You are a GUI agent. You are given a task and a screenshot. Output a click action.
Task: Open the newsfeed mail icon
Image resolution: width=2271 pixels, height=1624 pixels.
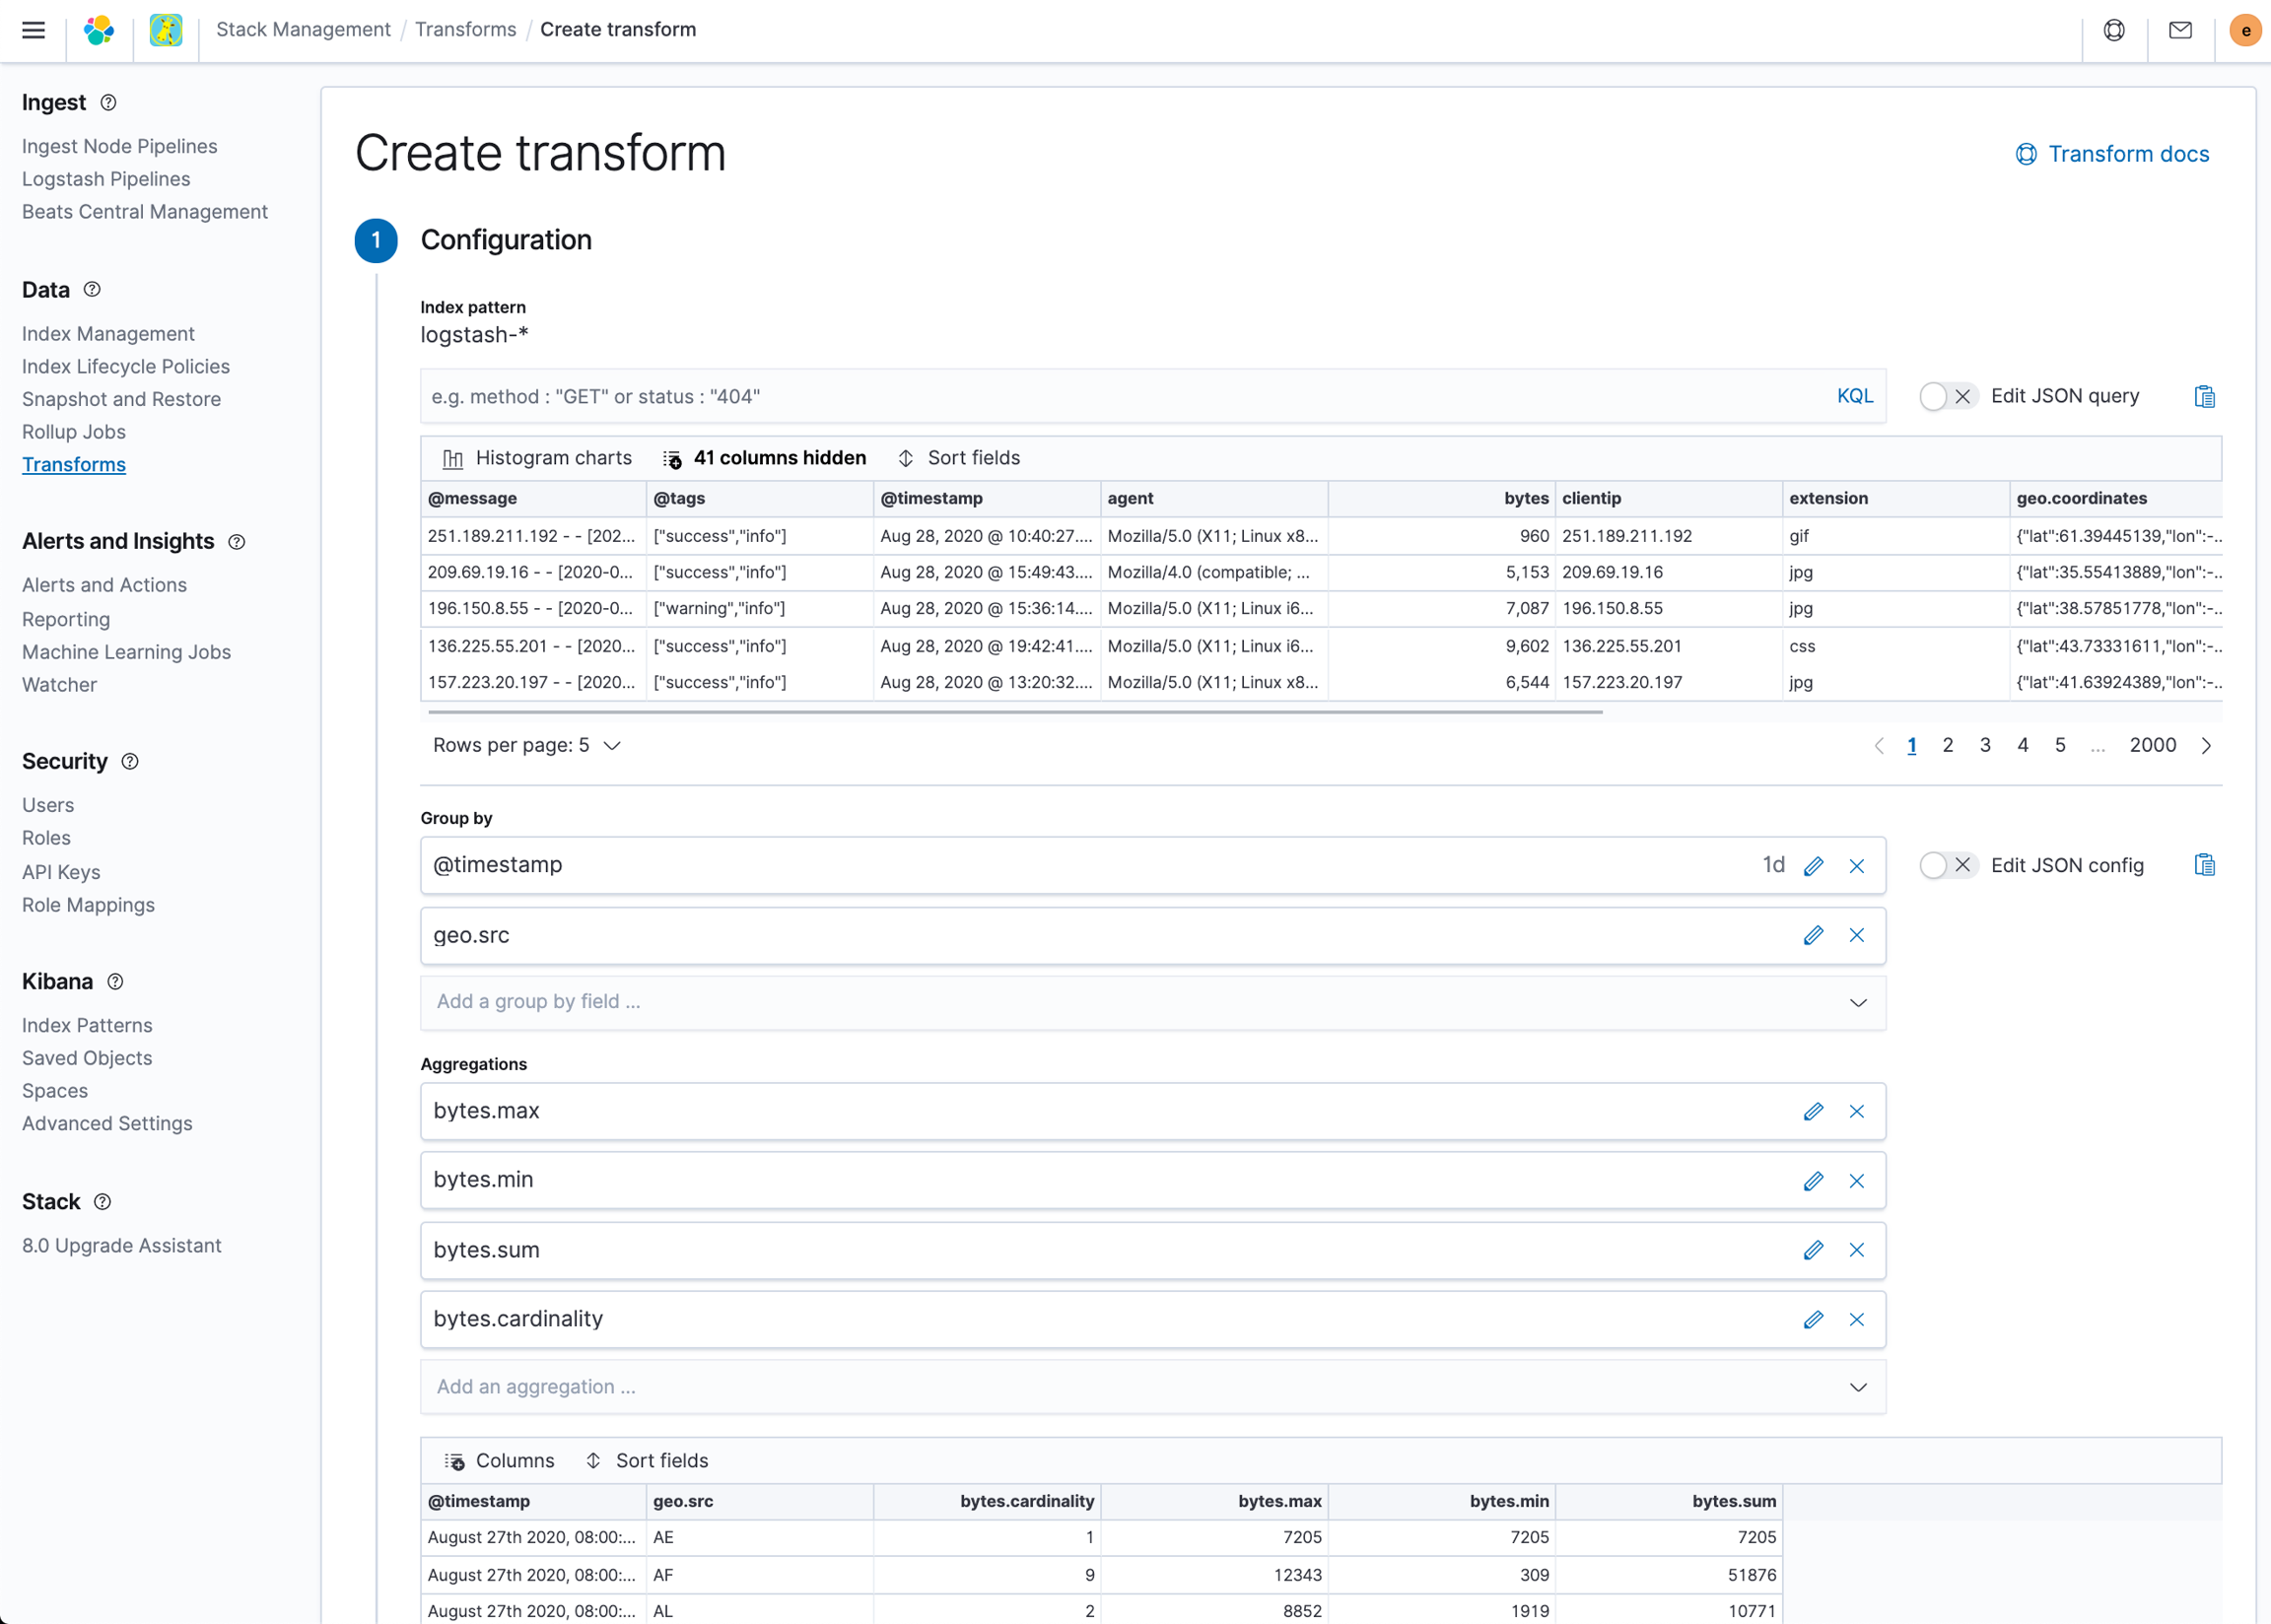[x=2180, y=30]
